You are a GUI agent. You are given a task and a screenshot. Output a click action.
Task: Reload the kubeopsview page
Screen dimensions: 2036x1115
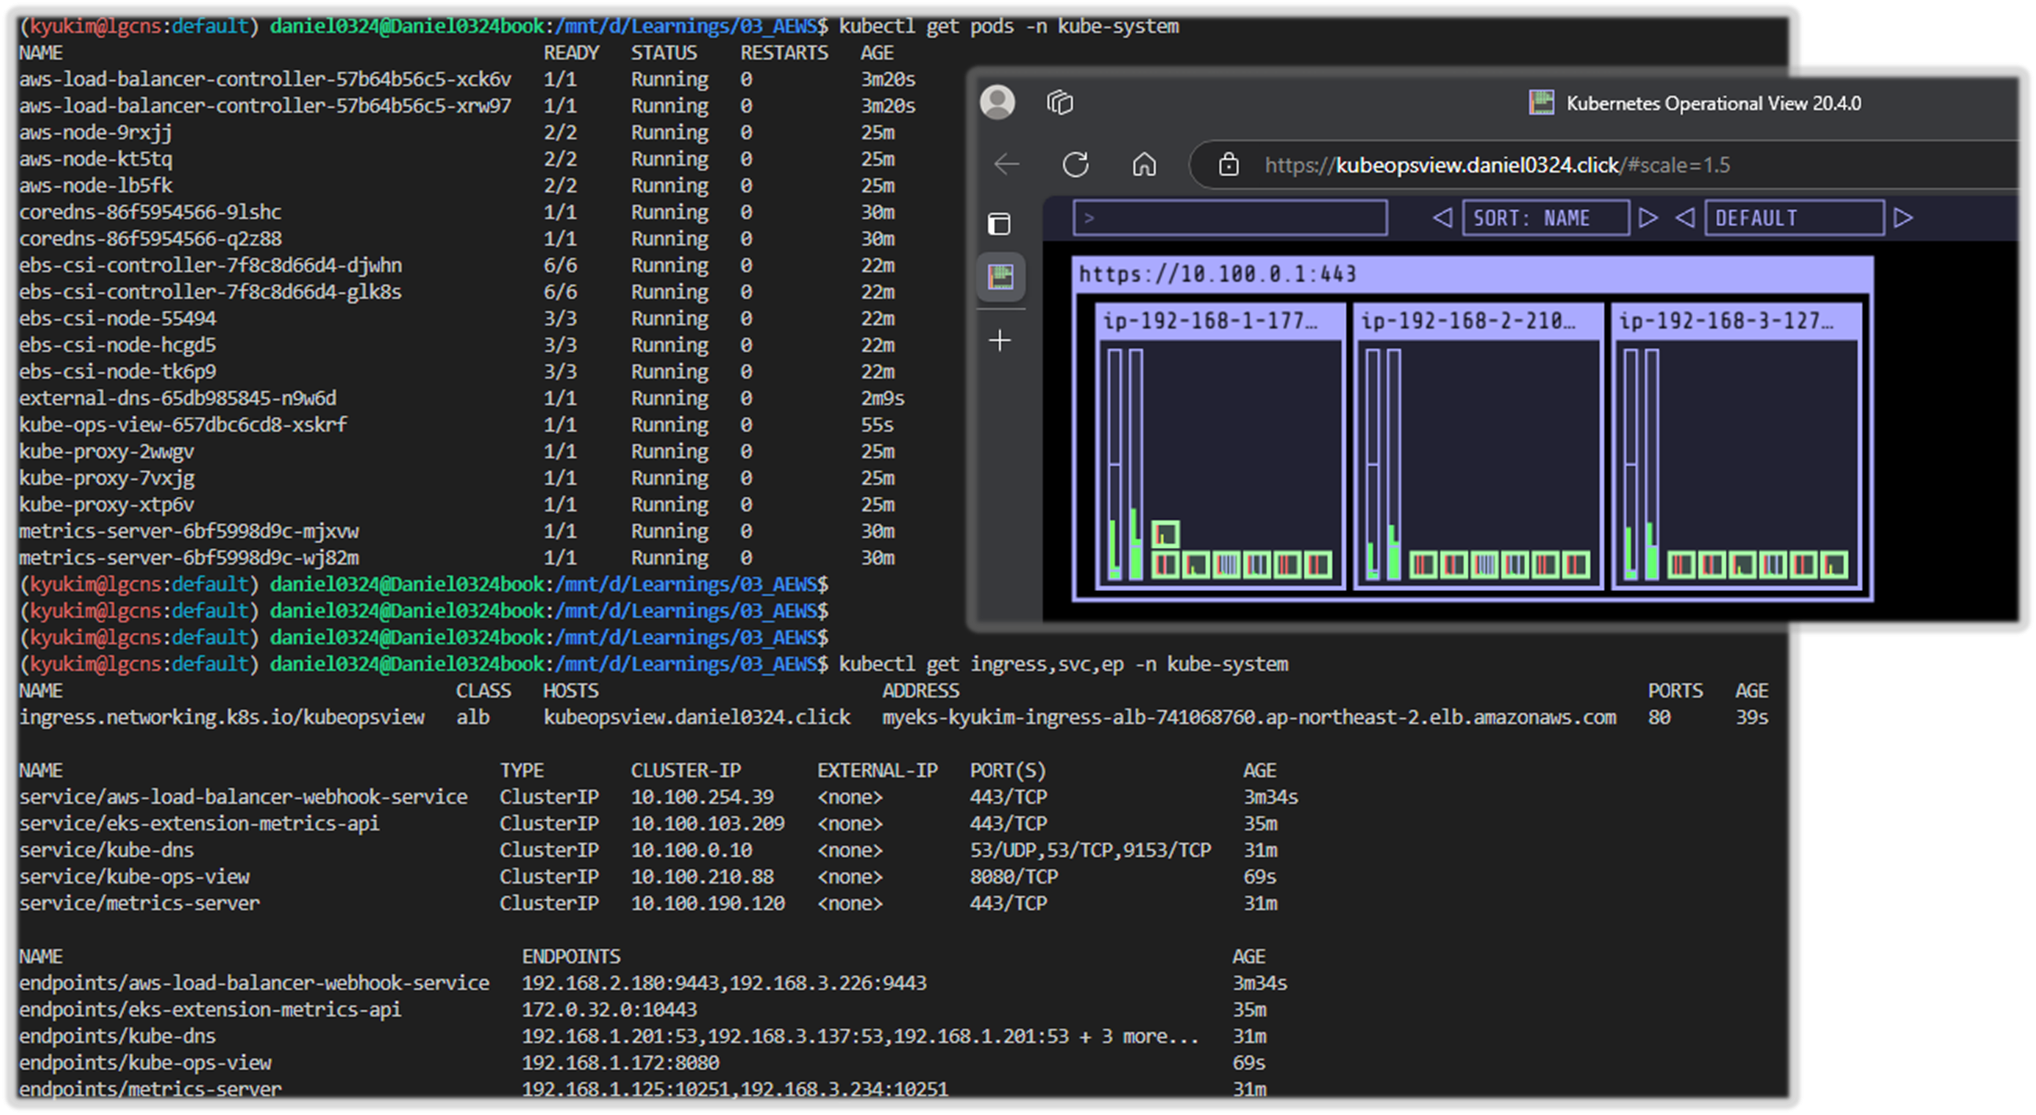click(x=1076, y=164)
